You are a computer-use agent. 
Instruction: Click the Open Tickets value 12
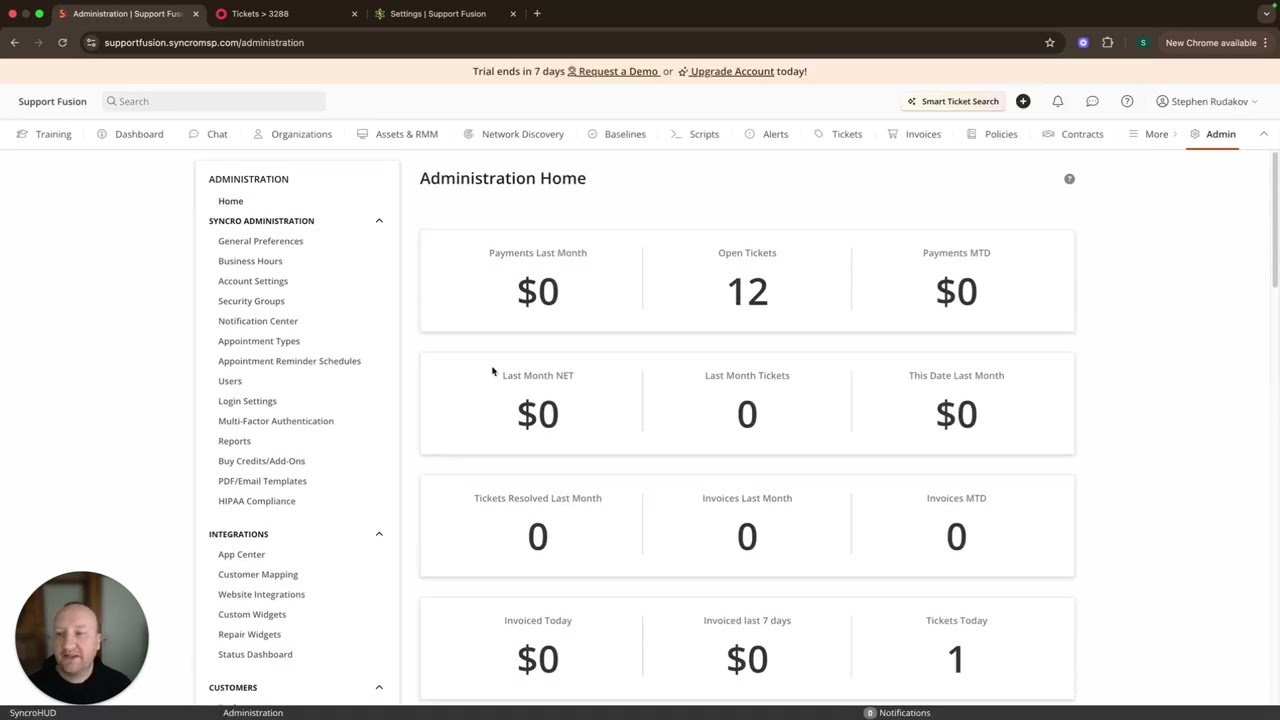click(747, 292)
